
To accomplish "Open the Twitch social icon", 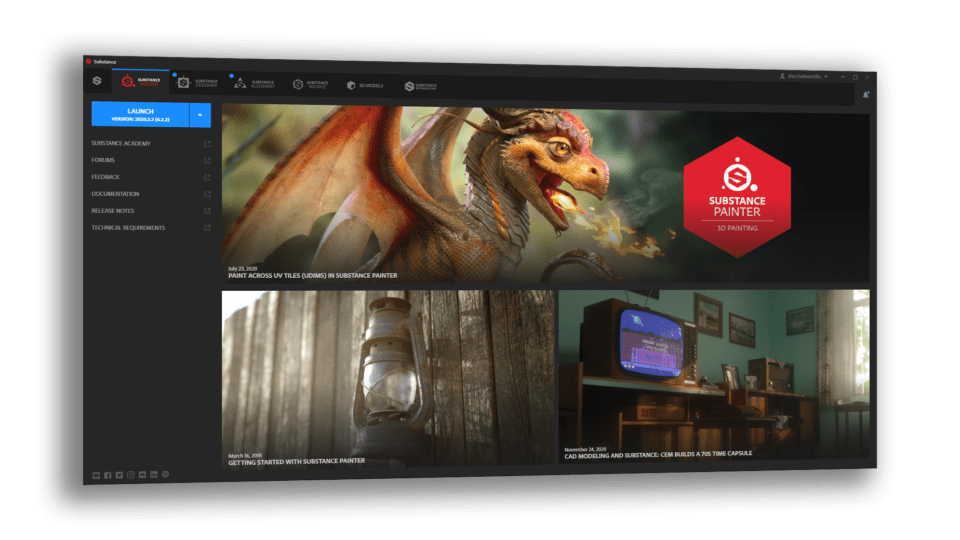I will (143, 474).
